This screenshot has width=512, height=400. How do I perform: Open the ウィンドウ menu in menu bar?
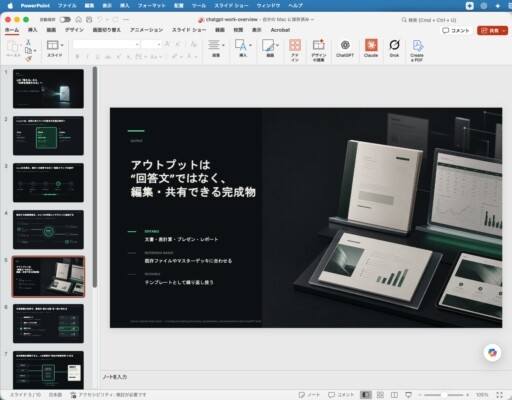[x=268, y=6]
